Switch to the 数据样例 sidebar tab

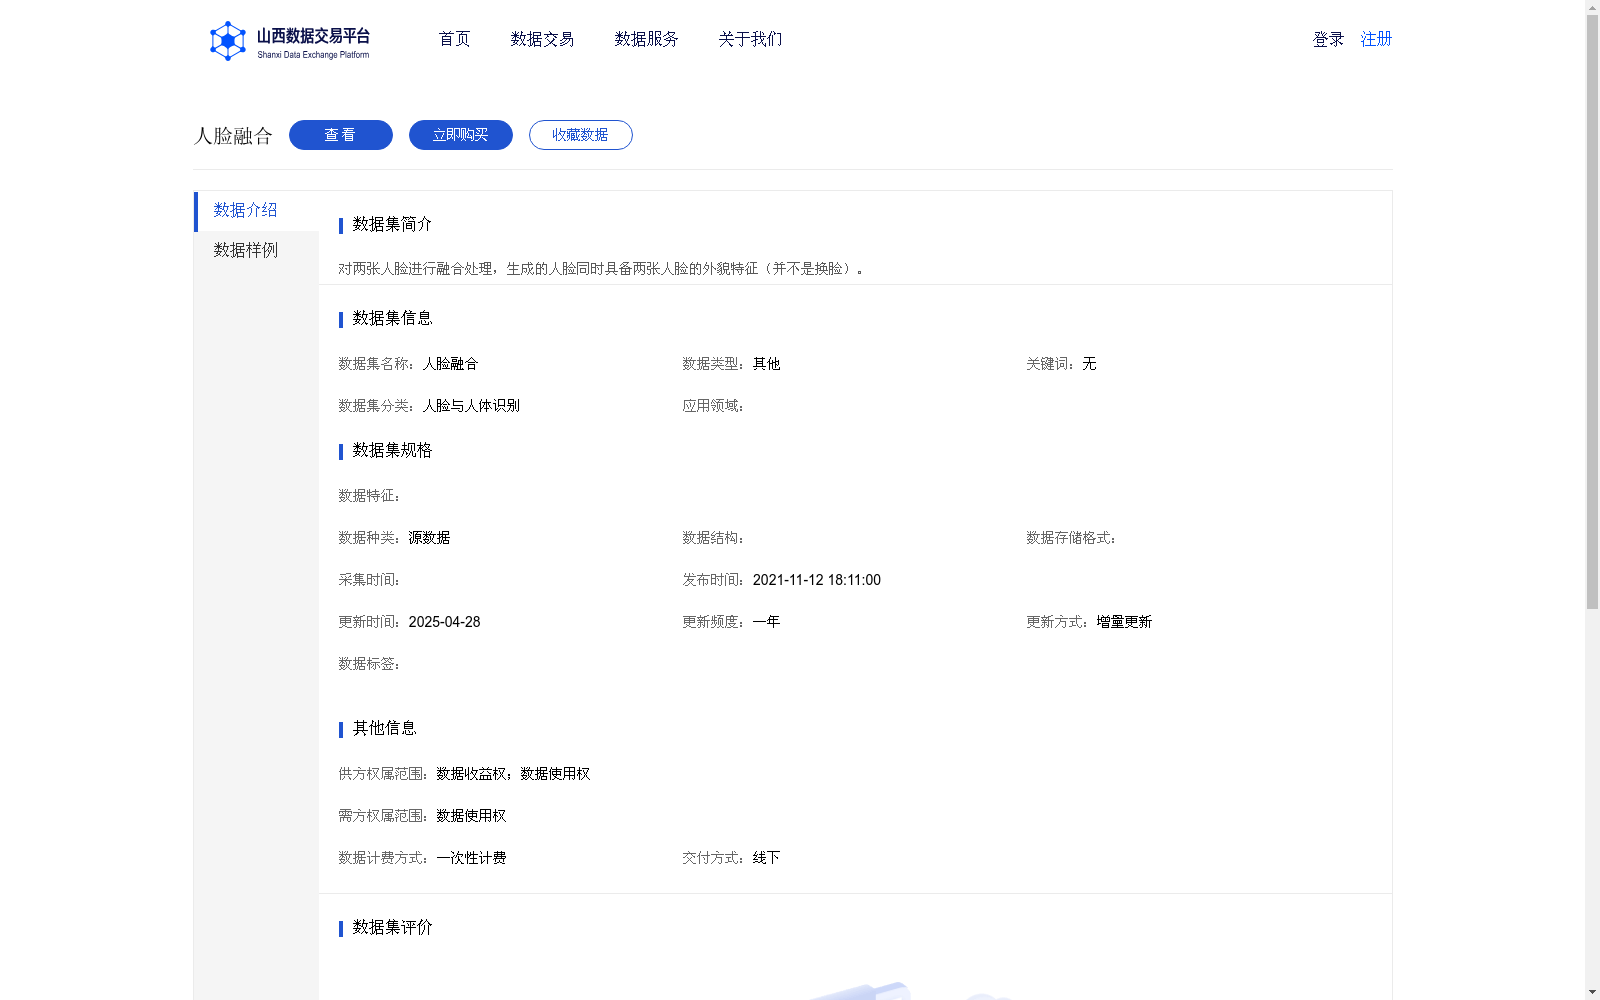coord(256,251)
